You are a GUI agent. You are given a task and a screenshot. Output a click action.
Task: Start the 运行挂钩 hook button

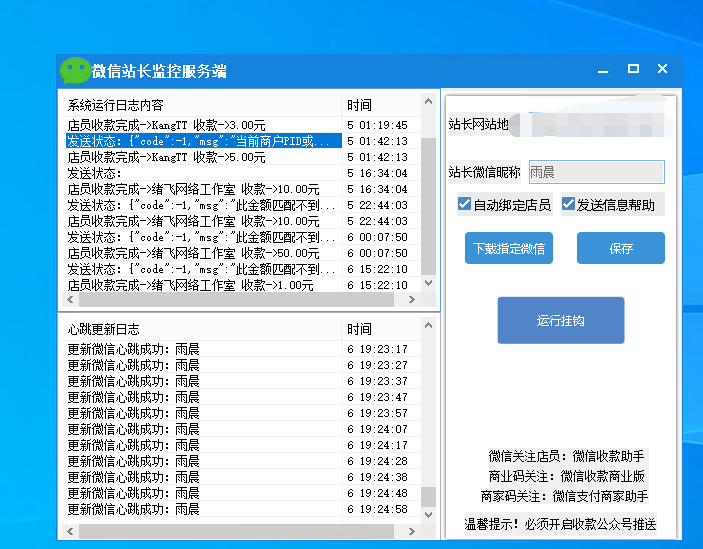560,320
